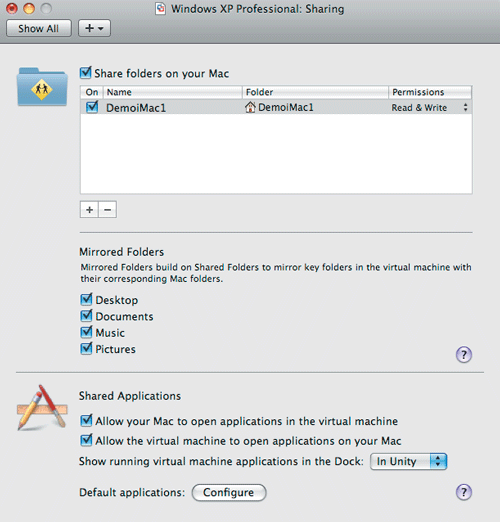Click the document icon in the window title
This screenshot has height=522, width=500.
pyautogui.click(x=161, y=9)
